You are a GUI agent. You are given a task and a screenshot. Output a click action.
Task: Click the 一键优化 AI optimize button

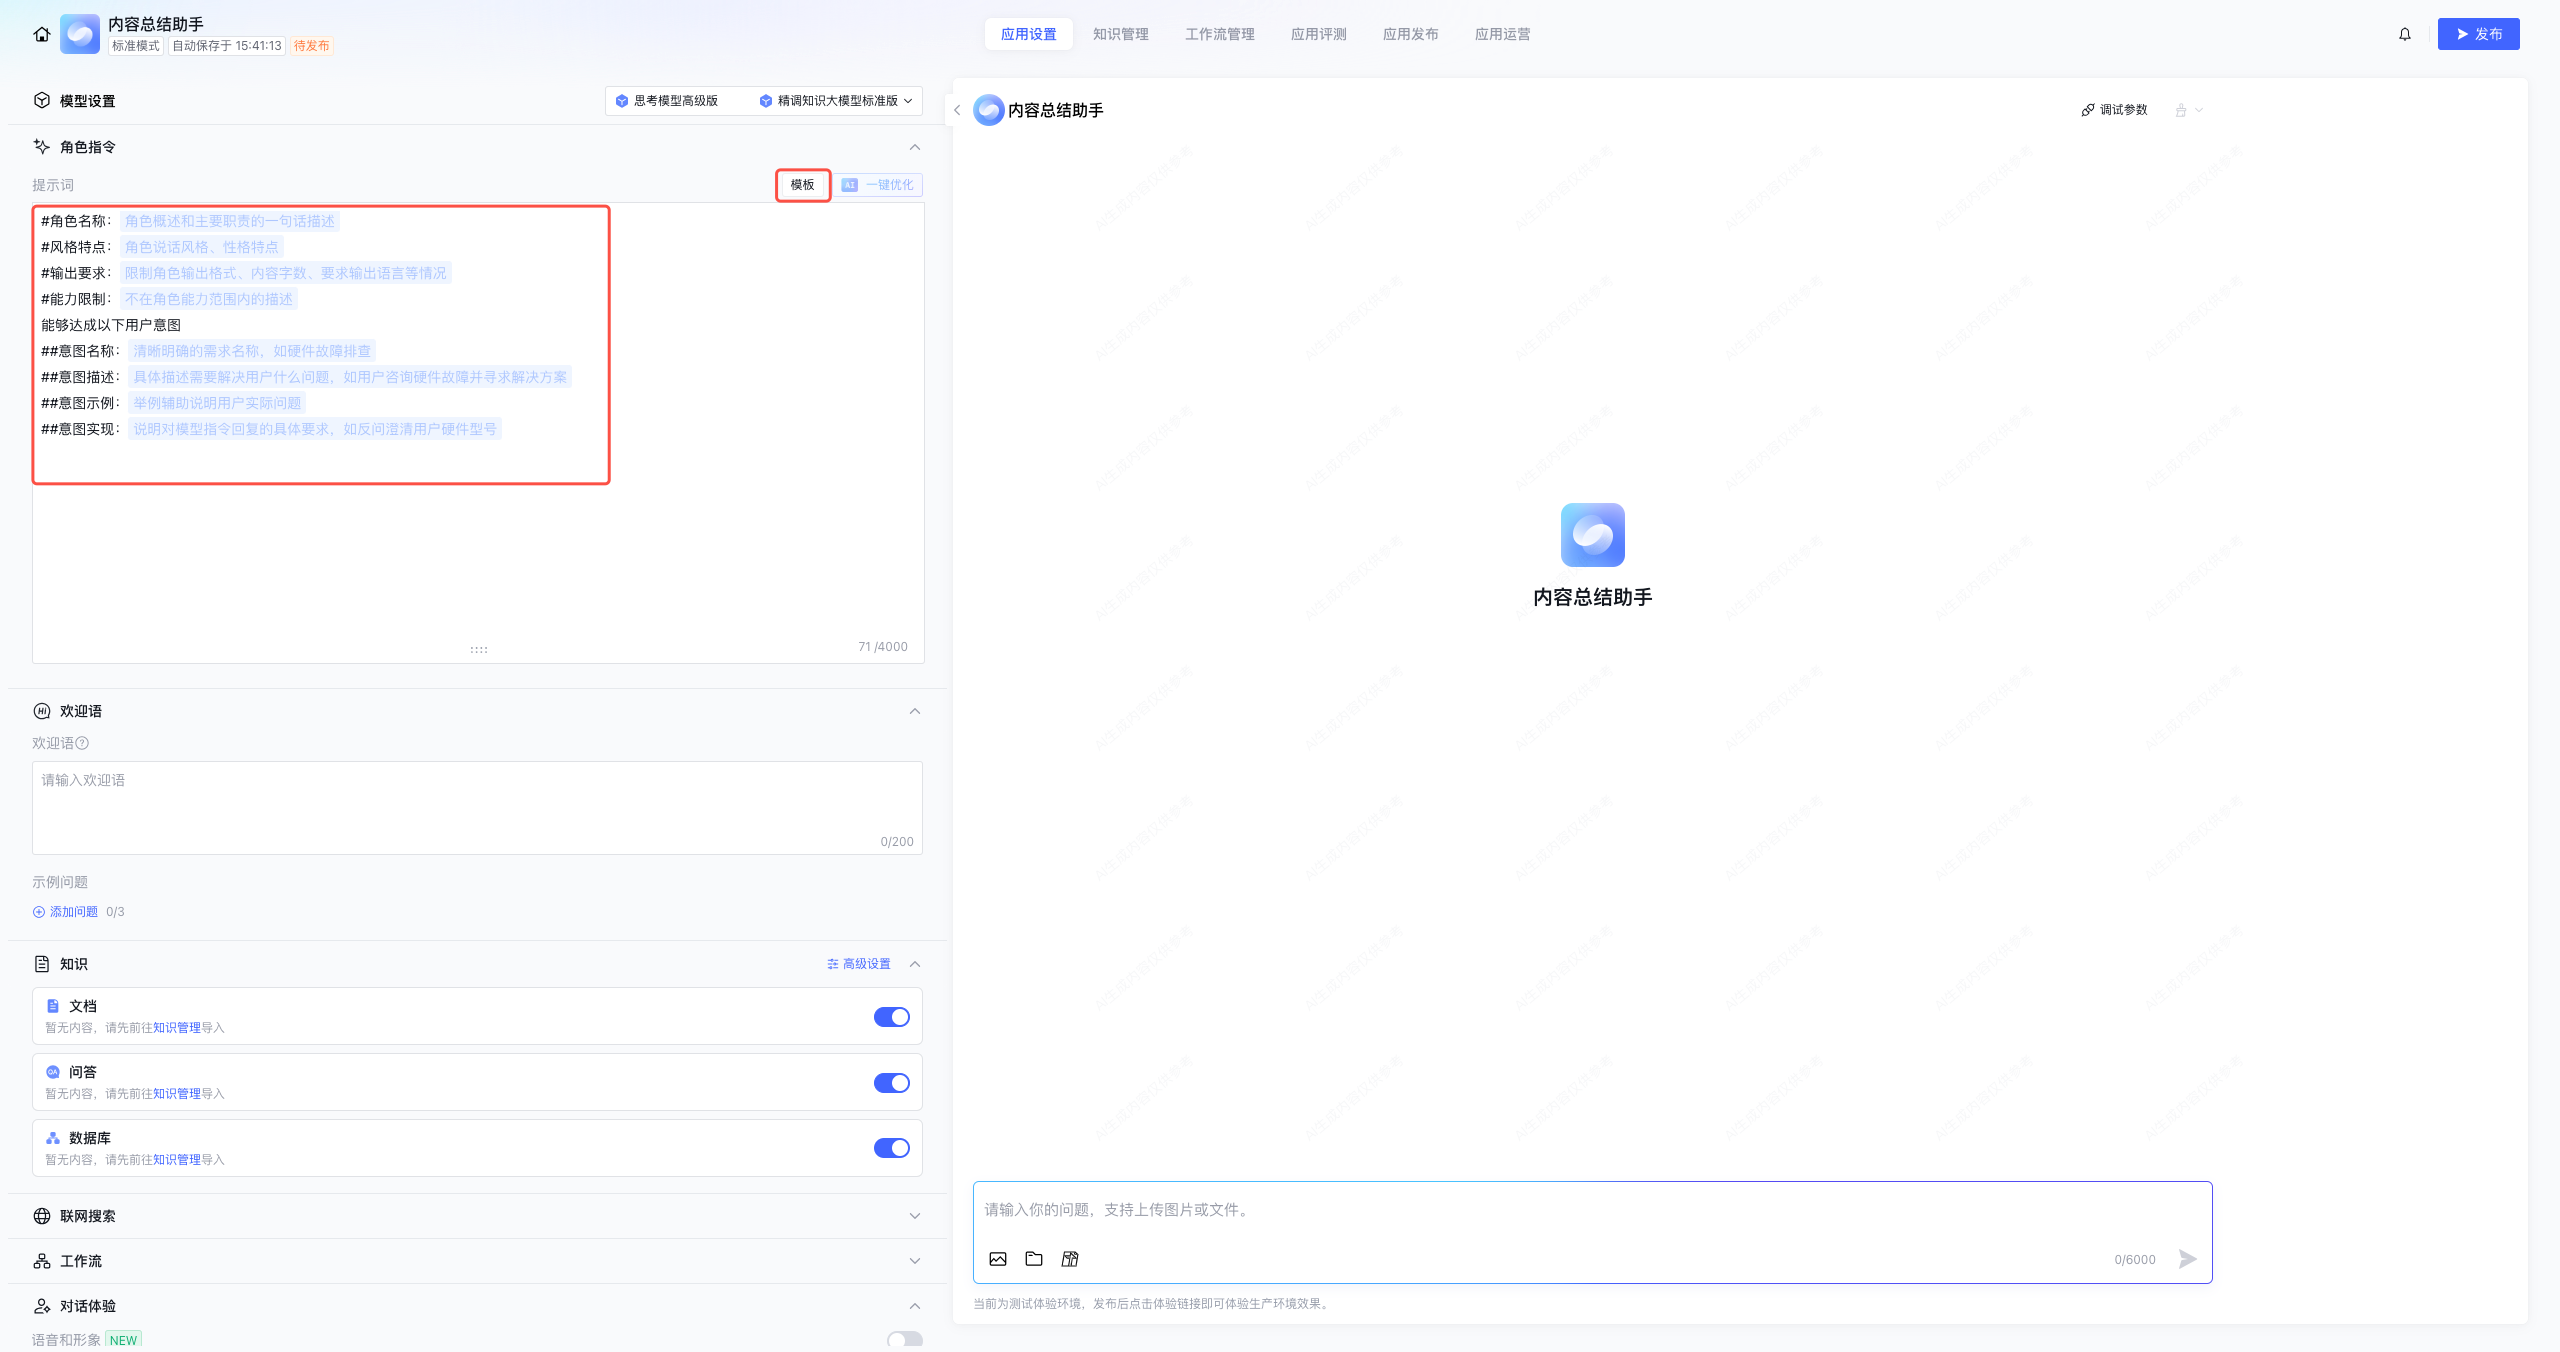coord(878,185)
